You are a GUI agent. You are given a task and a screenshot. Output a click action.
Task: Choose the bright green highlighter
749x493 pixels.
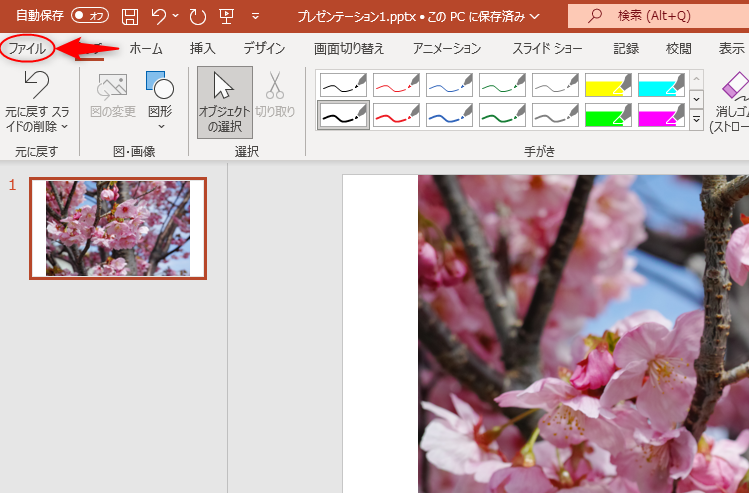pyautogui.click(x=609, y=115)
